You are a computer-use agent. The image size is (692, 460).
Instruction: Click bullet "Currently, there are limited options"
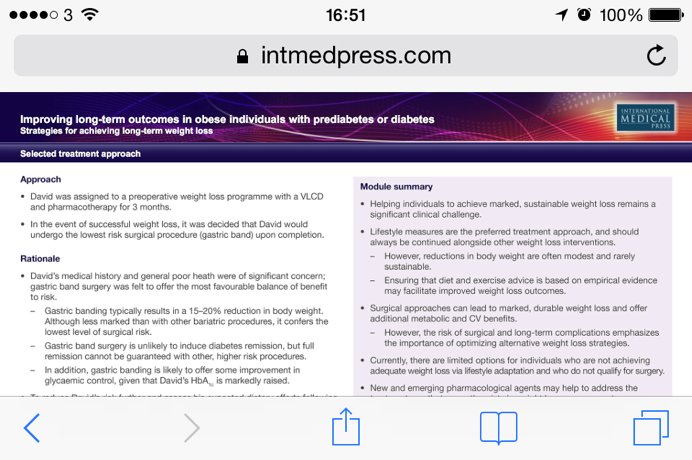517,366
